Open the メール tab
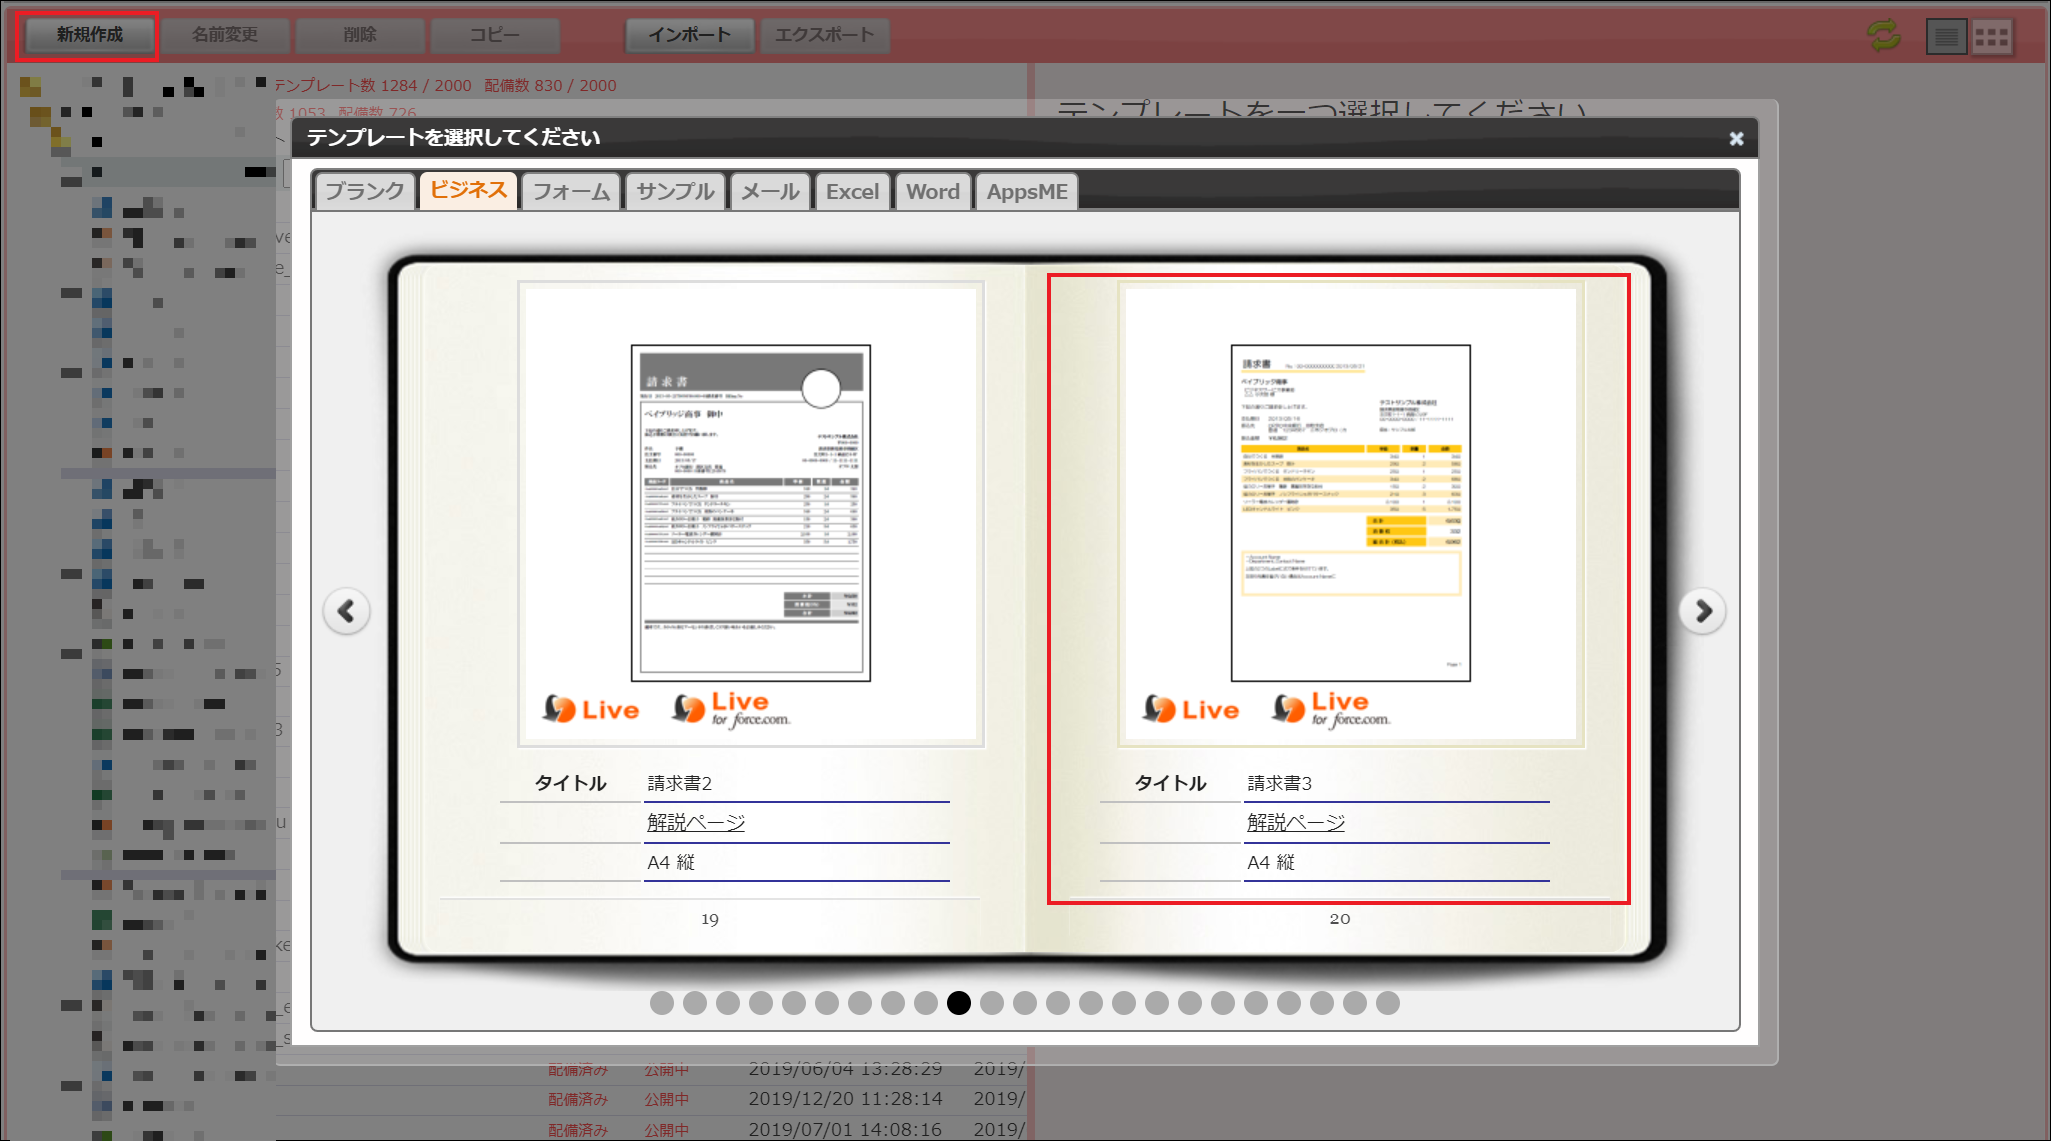Screen dimensions: 2051x1141 [x=770, y=191]
